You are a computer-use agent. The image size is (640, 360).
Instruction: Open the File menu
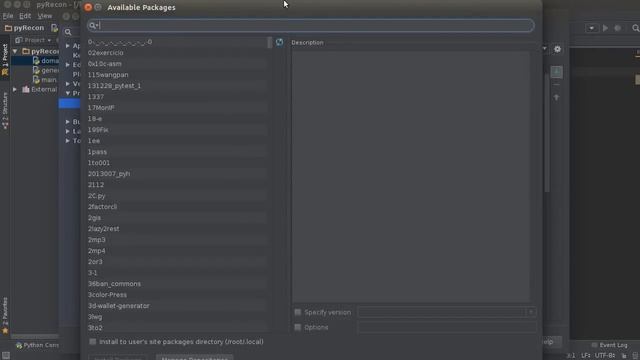[x=8, y=16]
